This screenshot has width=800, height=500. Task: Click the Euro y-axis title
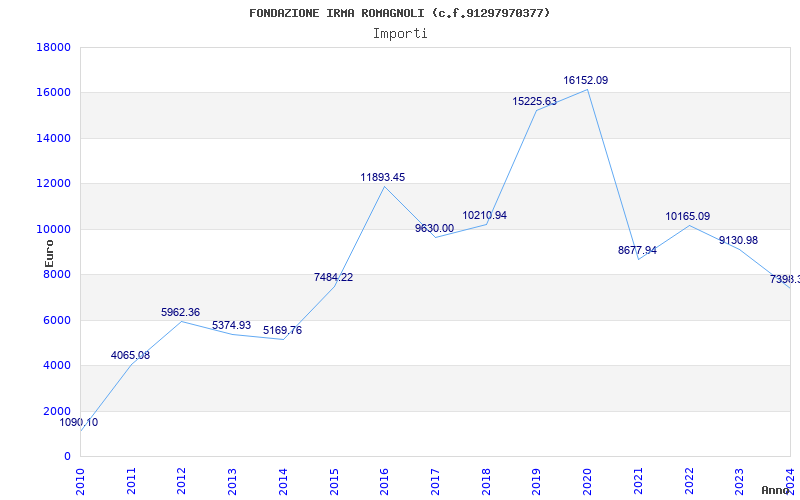click(x=49, y=254)
